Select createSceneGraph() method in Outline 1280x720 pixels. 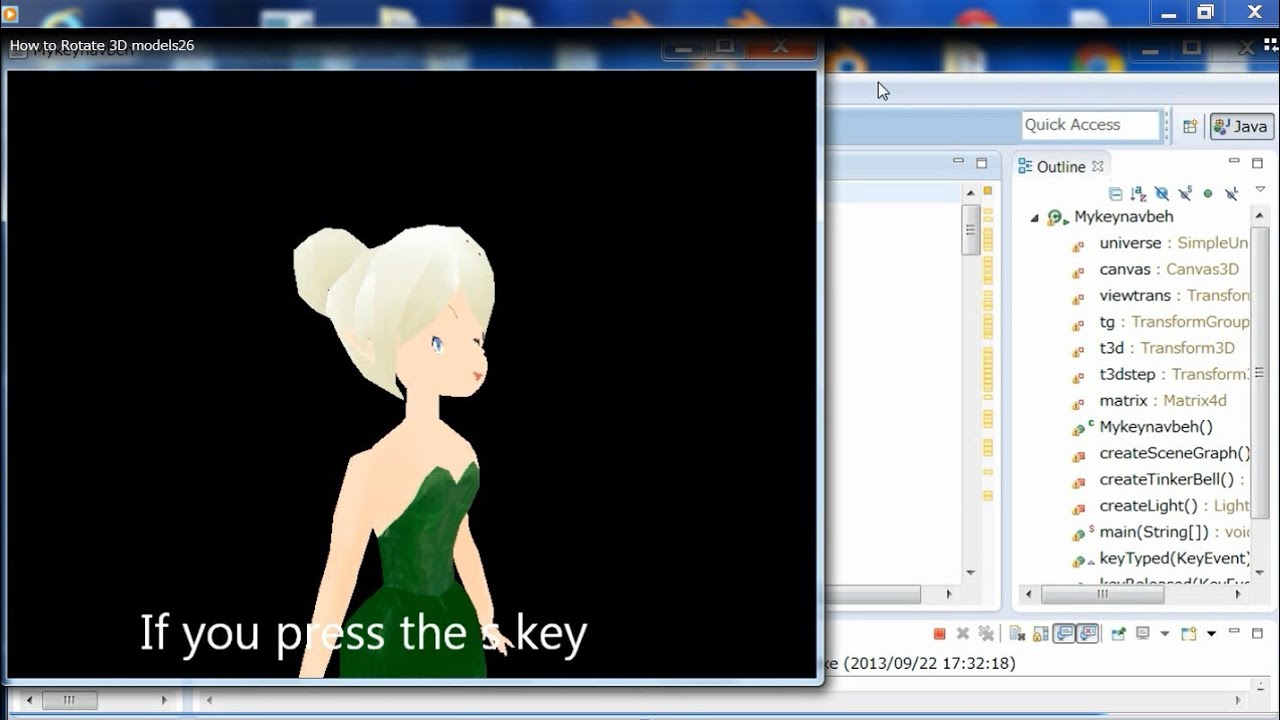click(1174, 453)
